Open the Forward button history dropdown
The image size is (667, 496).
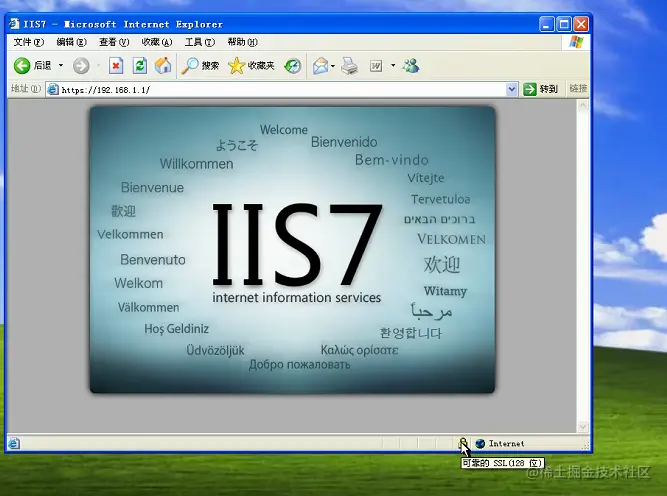(98, 66)
